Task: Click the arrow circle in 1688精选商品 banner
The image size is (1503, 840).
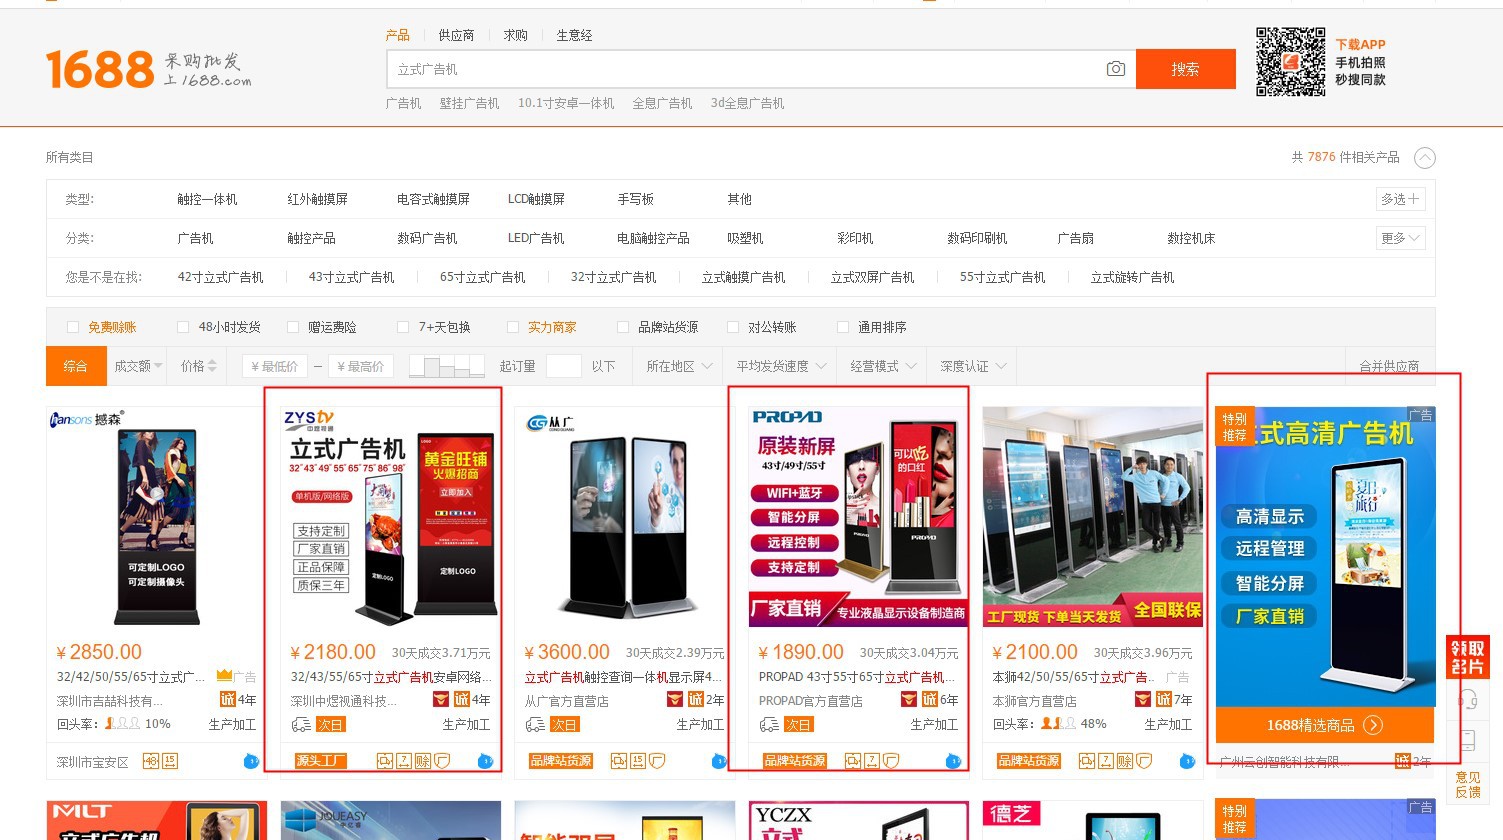Action: (1374, 725)
